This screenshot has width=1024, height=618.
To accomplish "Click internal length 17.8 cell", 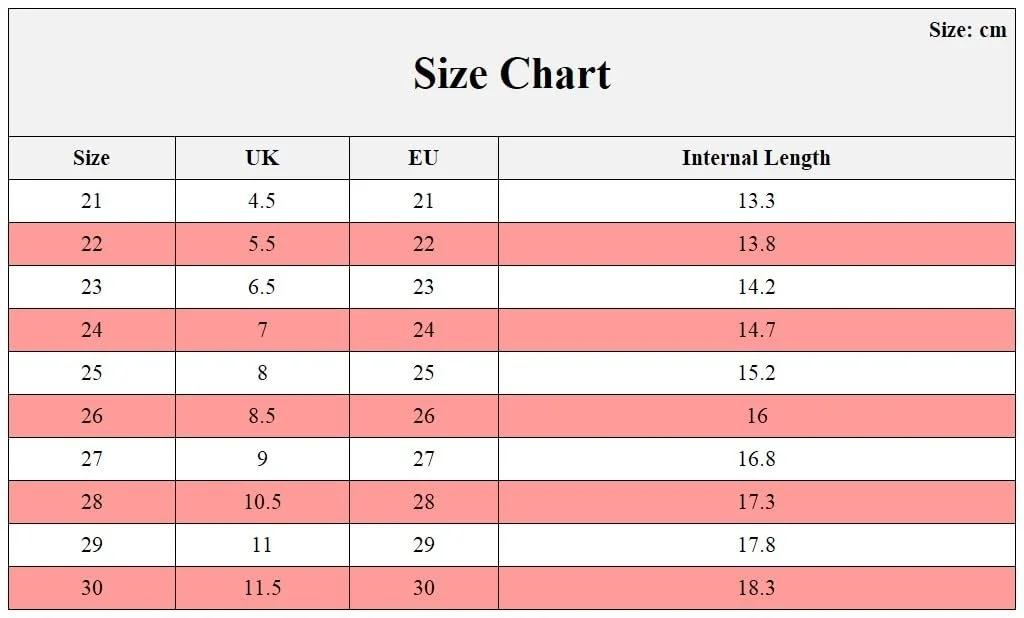I will coord(756,545).
